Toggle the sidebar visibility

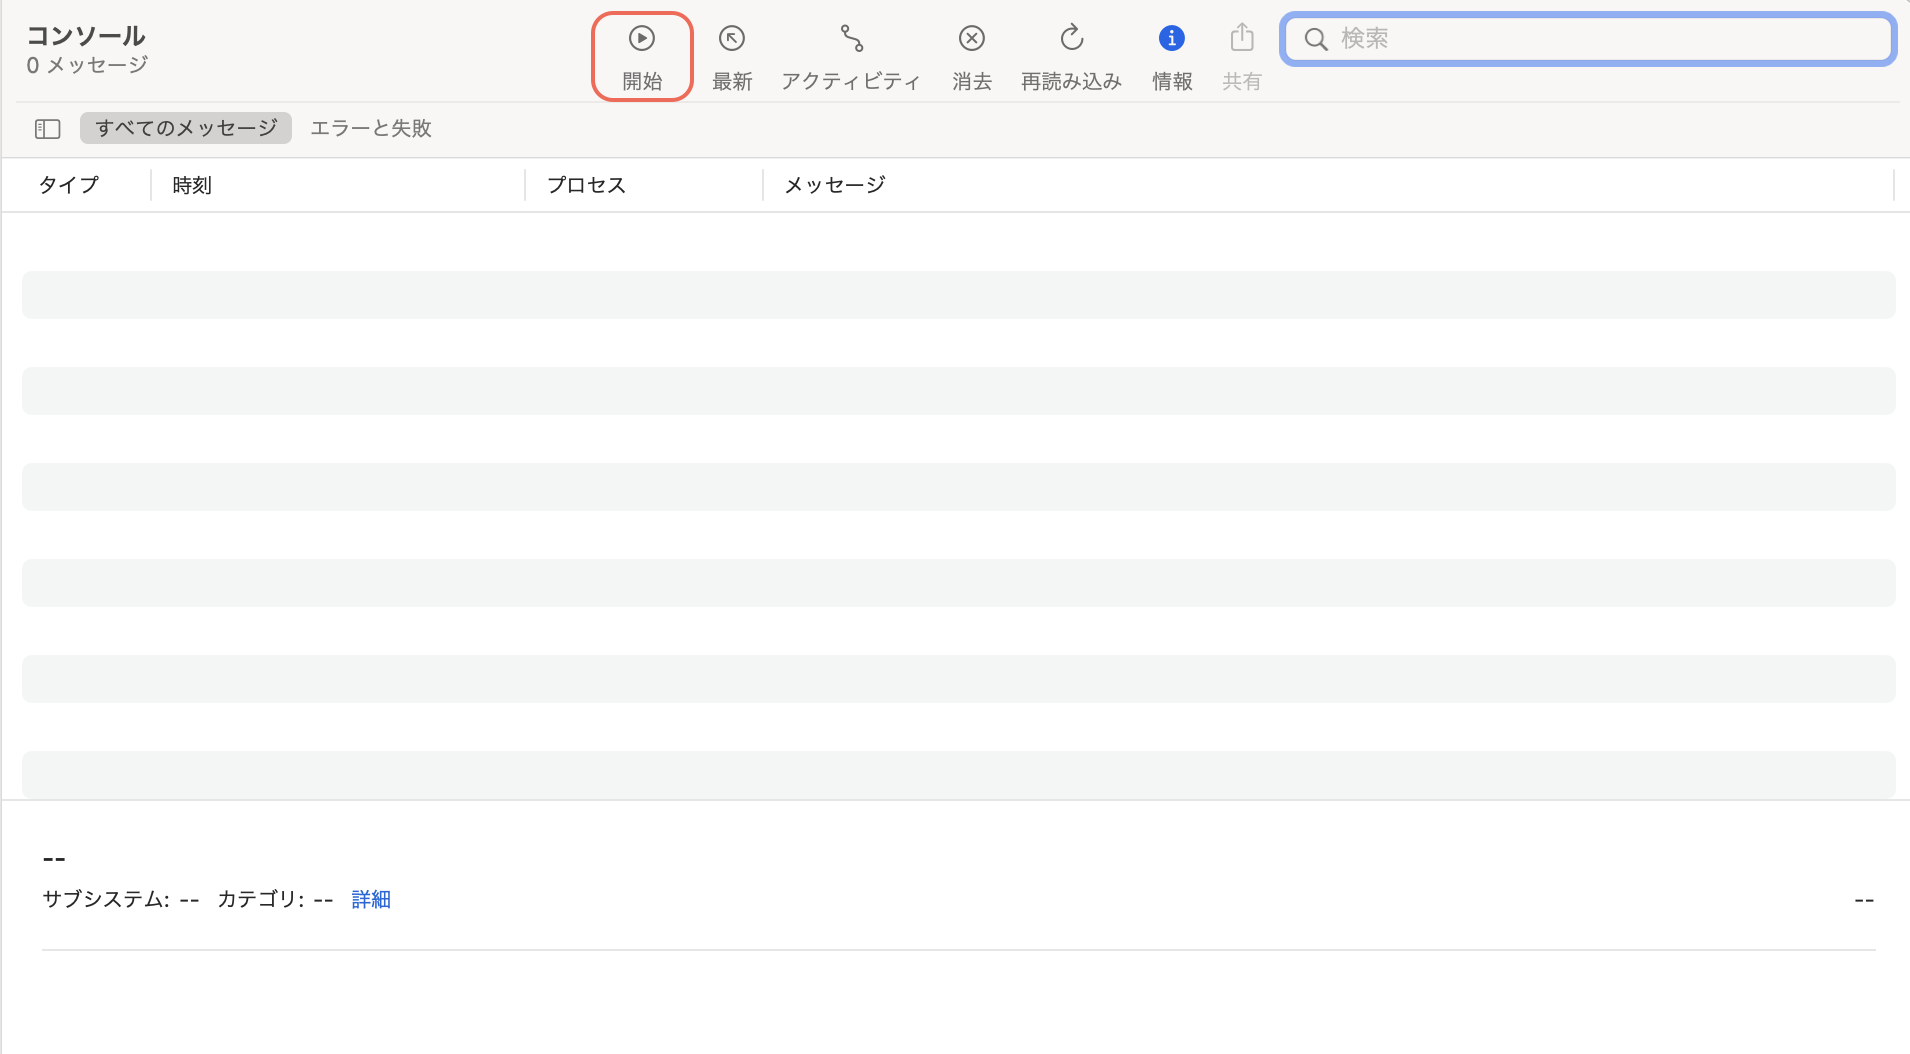pyautogui.click(x=46, y=128)
